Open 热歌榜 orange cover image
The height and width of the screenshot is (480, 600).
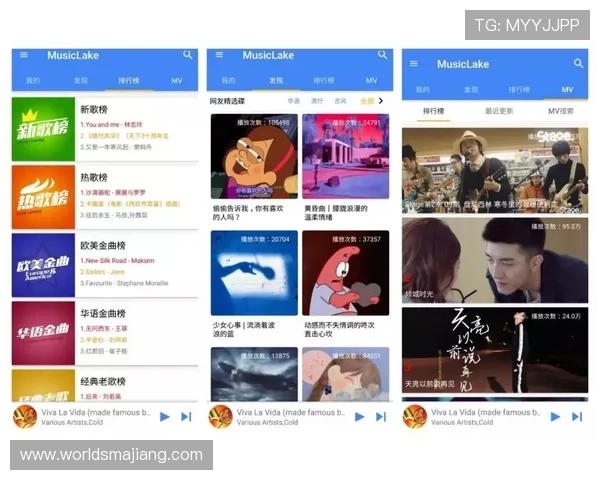click(43, 198)
